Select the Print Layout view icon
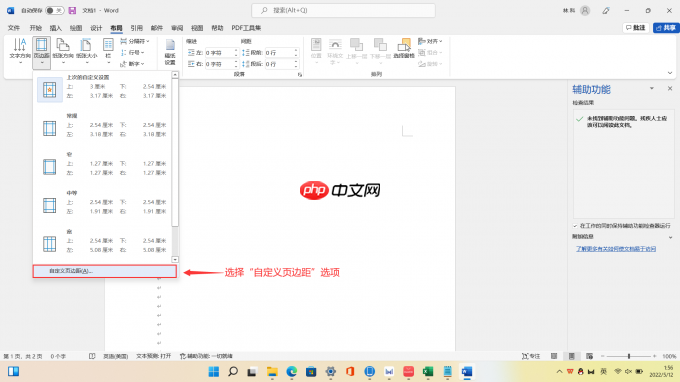 click(x=572, y=356)
